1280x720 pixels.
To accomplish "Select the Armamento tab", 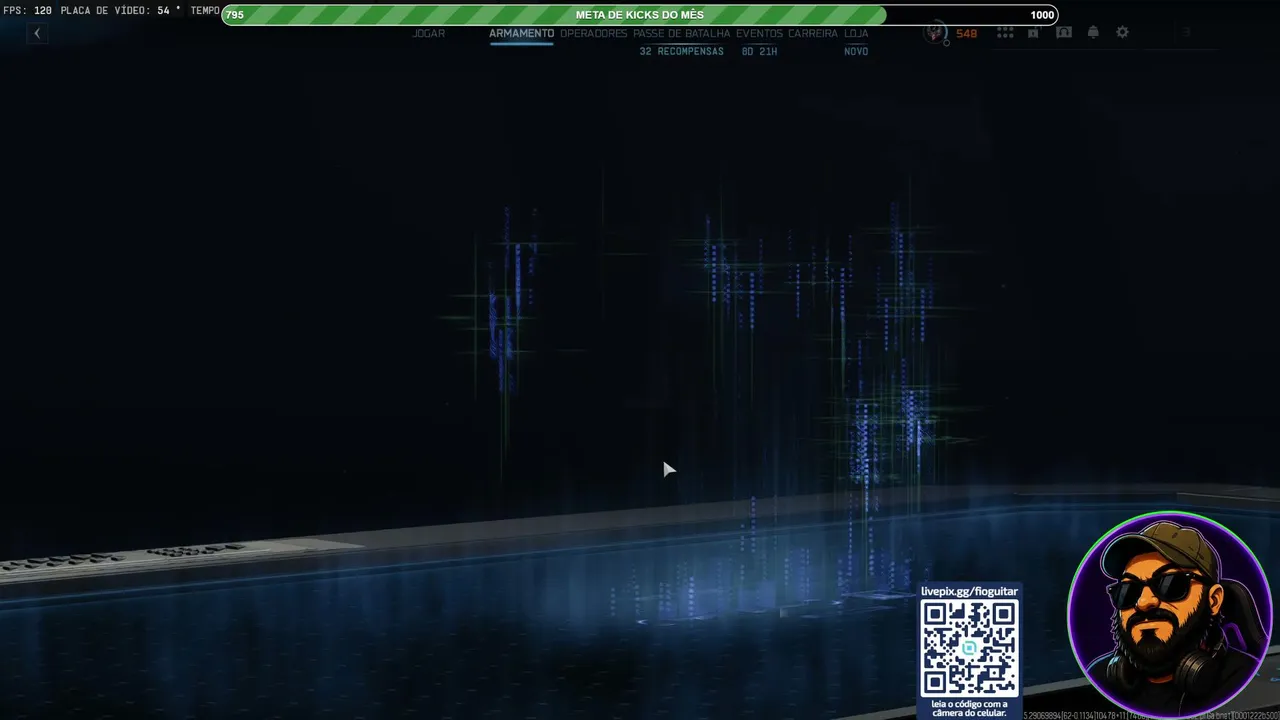I will pyautogui.click(x=521, y=33).
